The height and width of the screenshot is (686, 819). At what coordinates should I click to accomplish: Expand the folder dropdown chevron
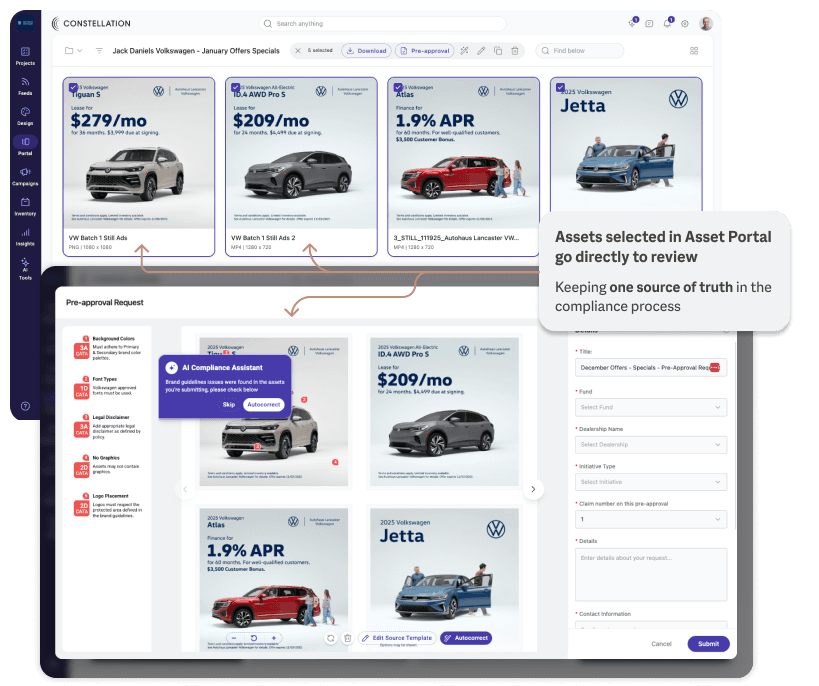(x=80, y=51)
